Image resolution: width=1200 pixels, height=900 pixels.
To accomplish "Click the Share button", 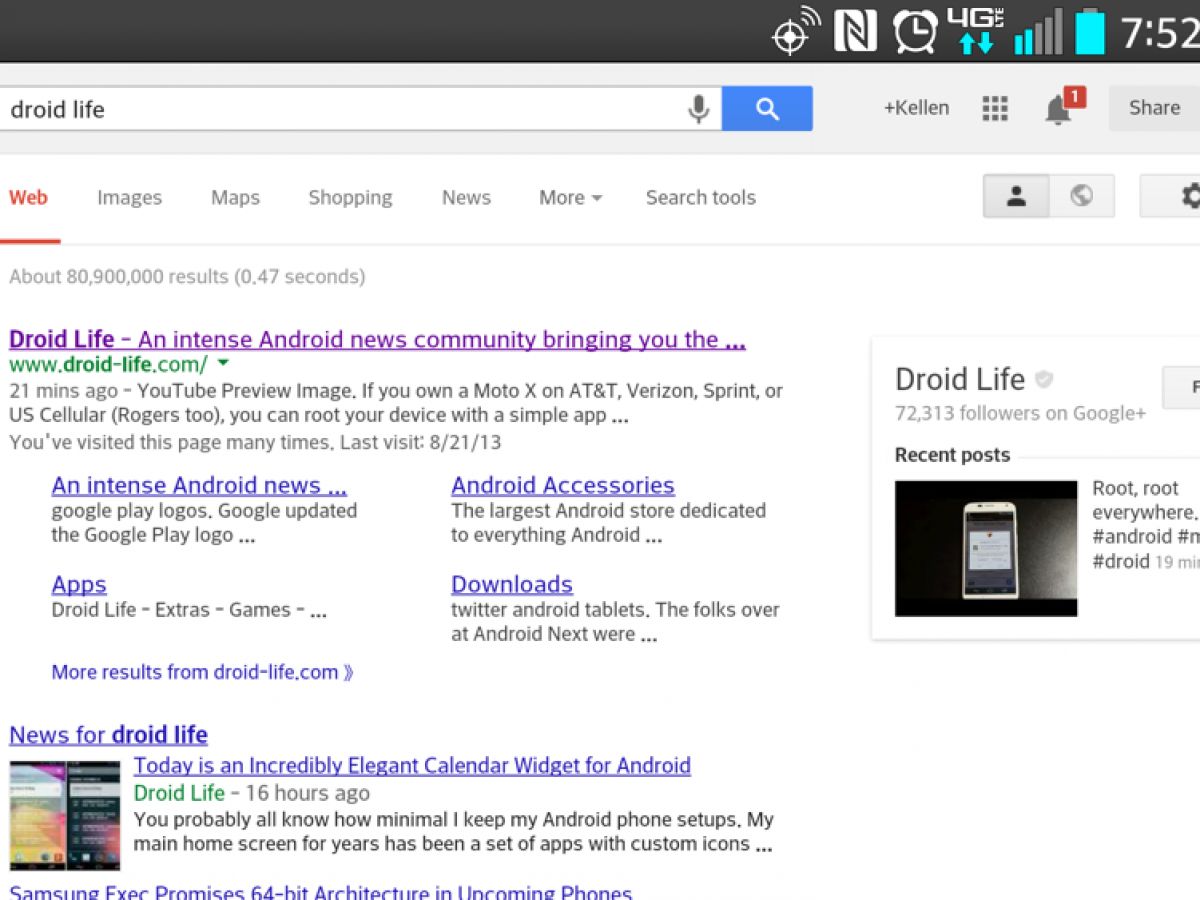I will click(x=1154, y=108).
